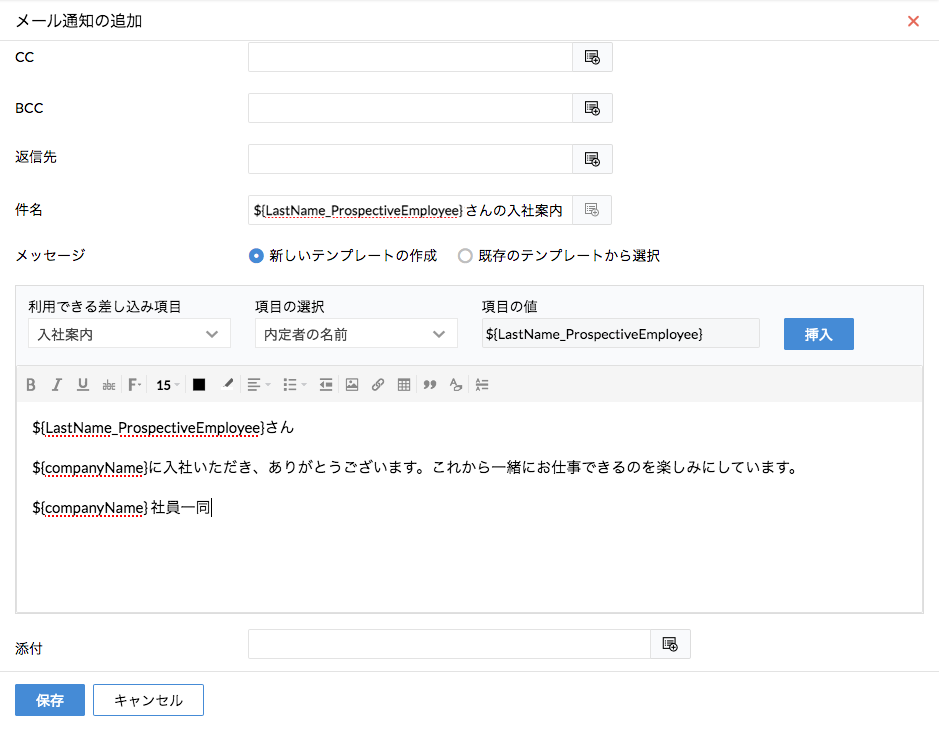Insert a table into the message body
This screenshot has height=729, width=939.
(x=404, y=385)
